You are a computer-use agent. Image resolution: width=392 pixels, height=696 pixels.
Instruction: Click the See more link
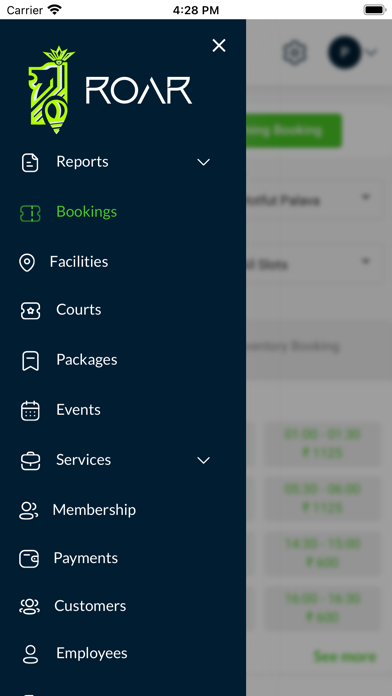click(x=345, y=656)
